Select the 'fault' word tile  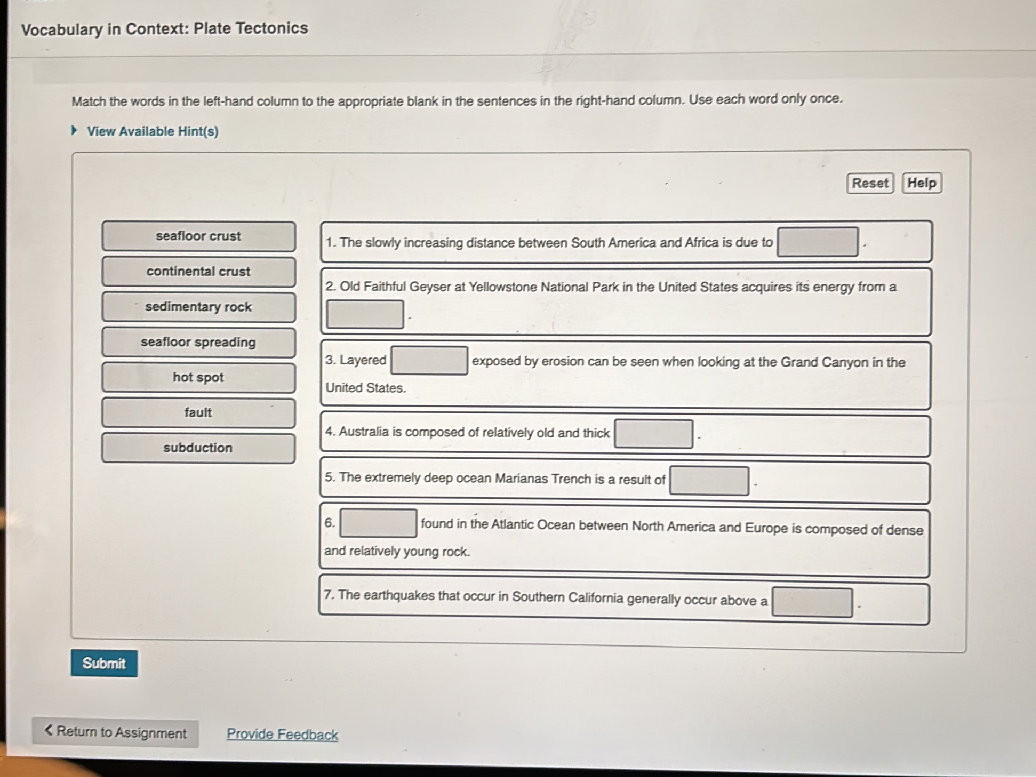[198, 413]
